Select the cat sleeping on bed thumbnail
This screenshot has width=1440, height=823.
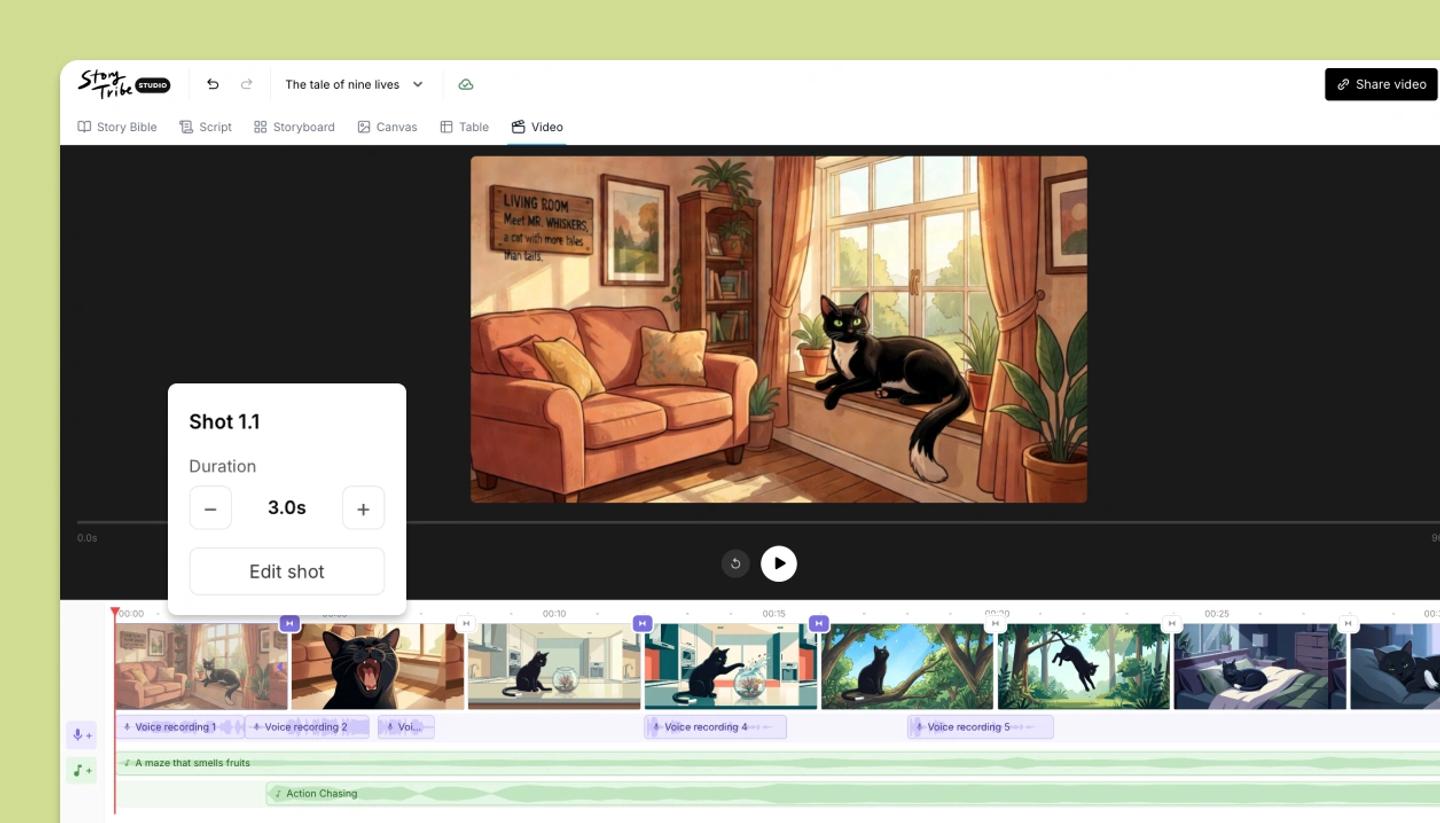[1260, 667]
